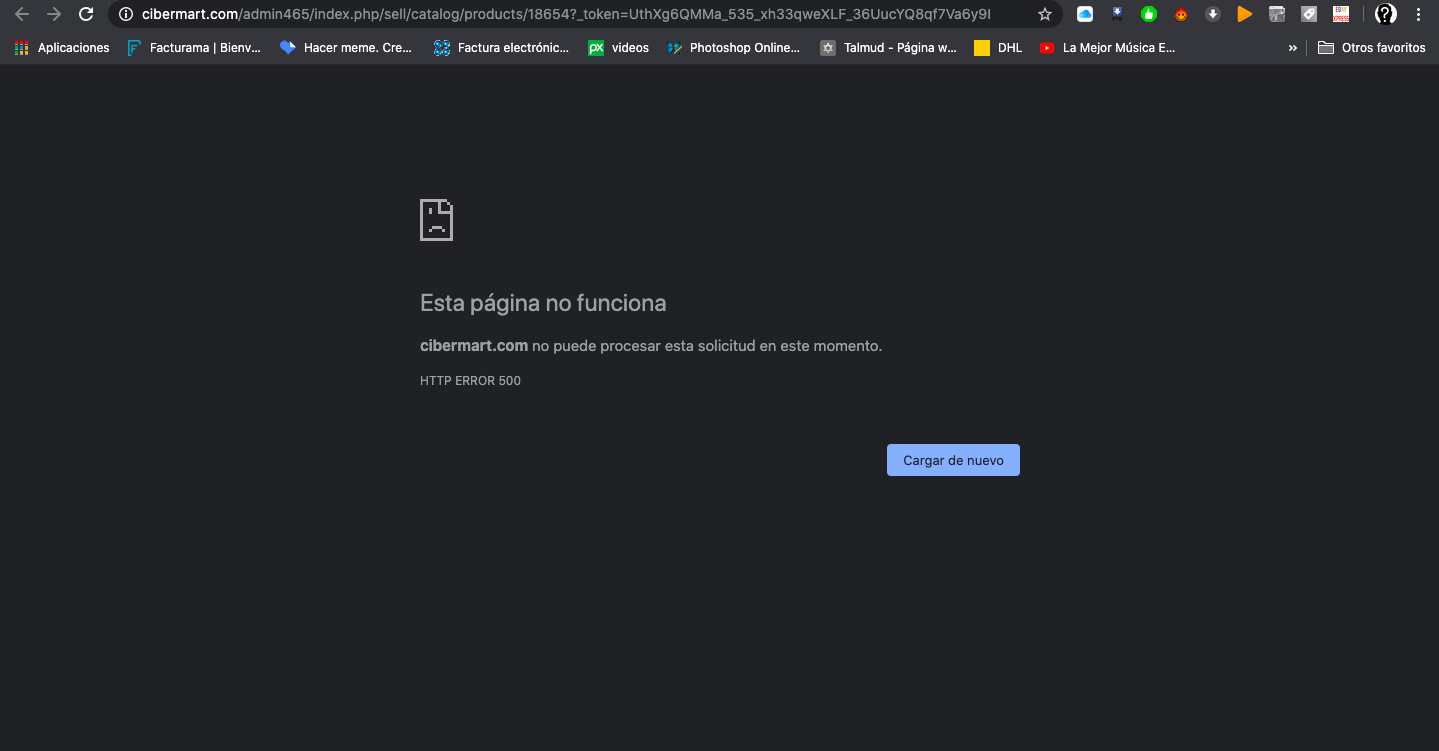Open the PNG download extension icon
Image resolution: width=1439 pixels, height=751 pixels.
coord(1117,14)
